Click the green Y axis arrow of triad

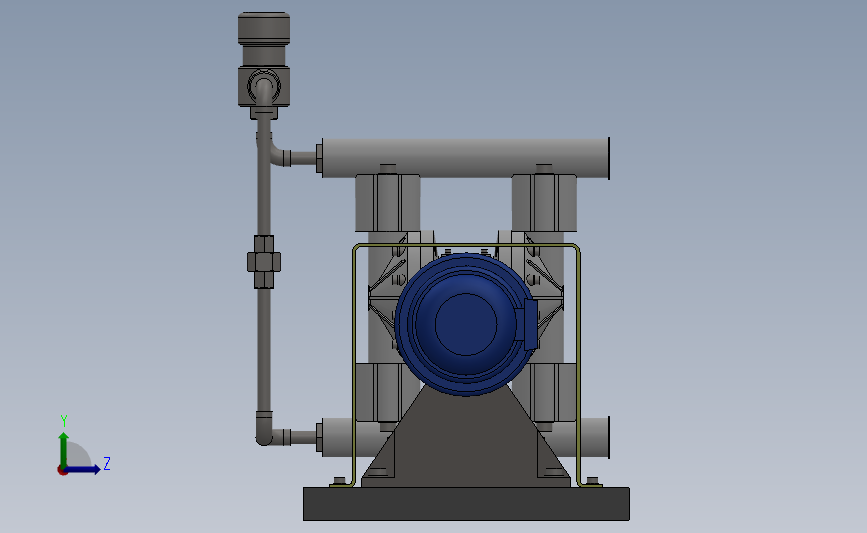click(64, 449)
